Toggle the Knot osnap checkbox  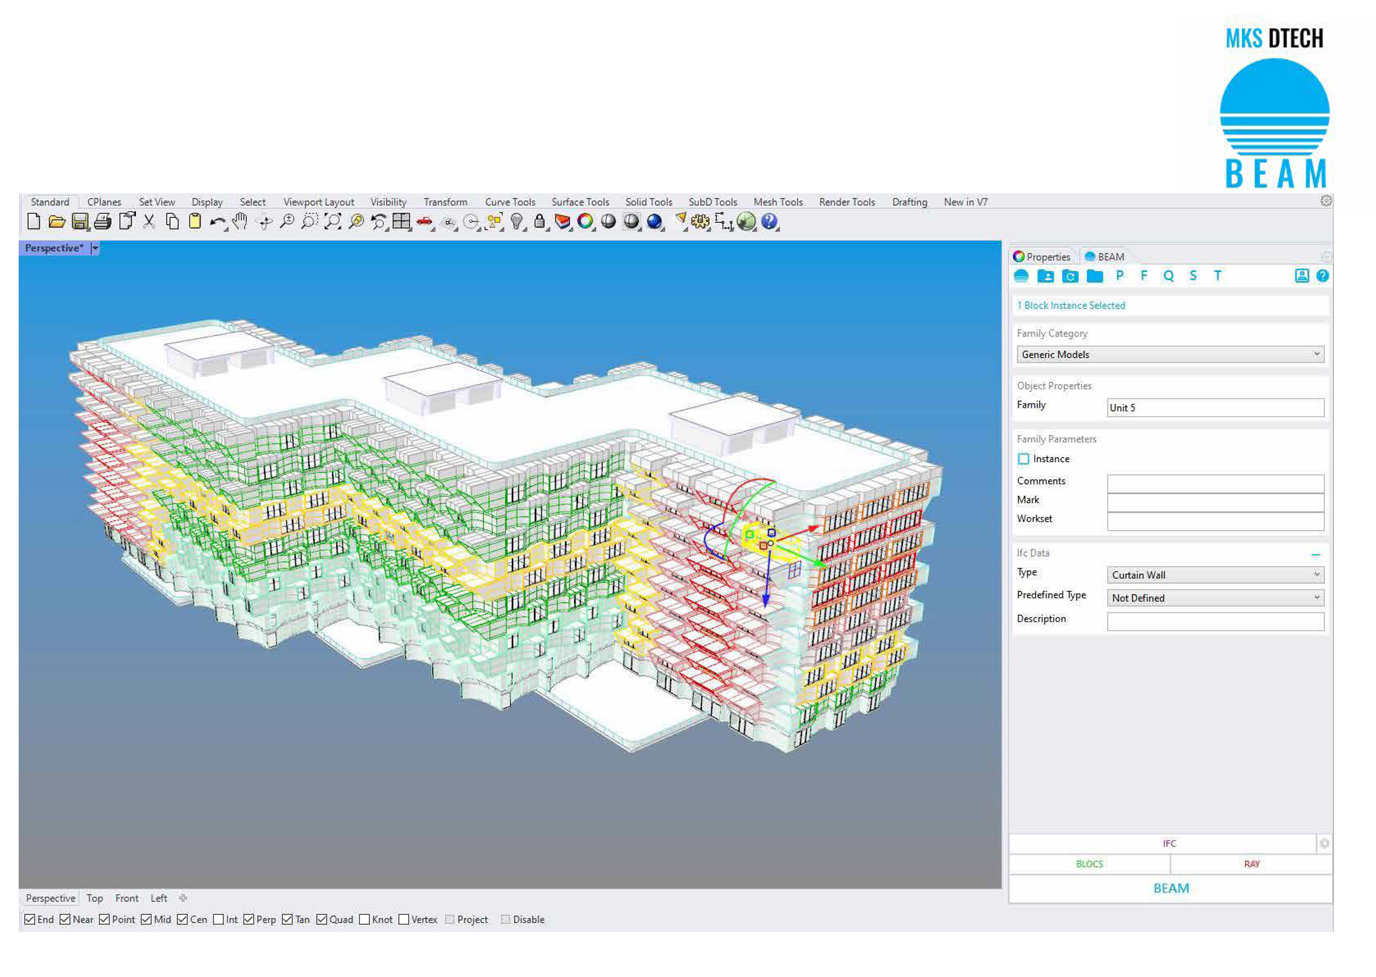[x=365, y=920]
